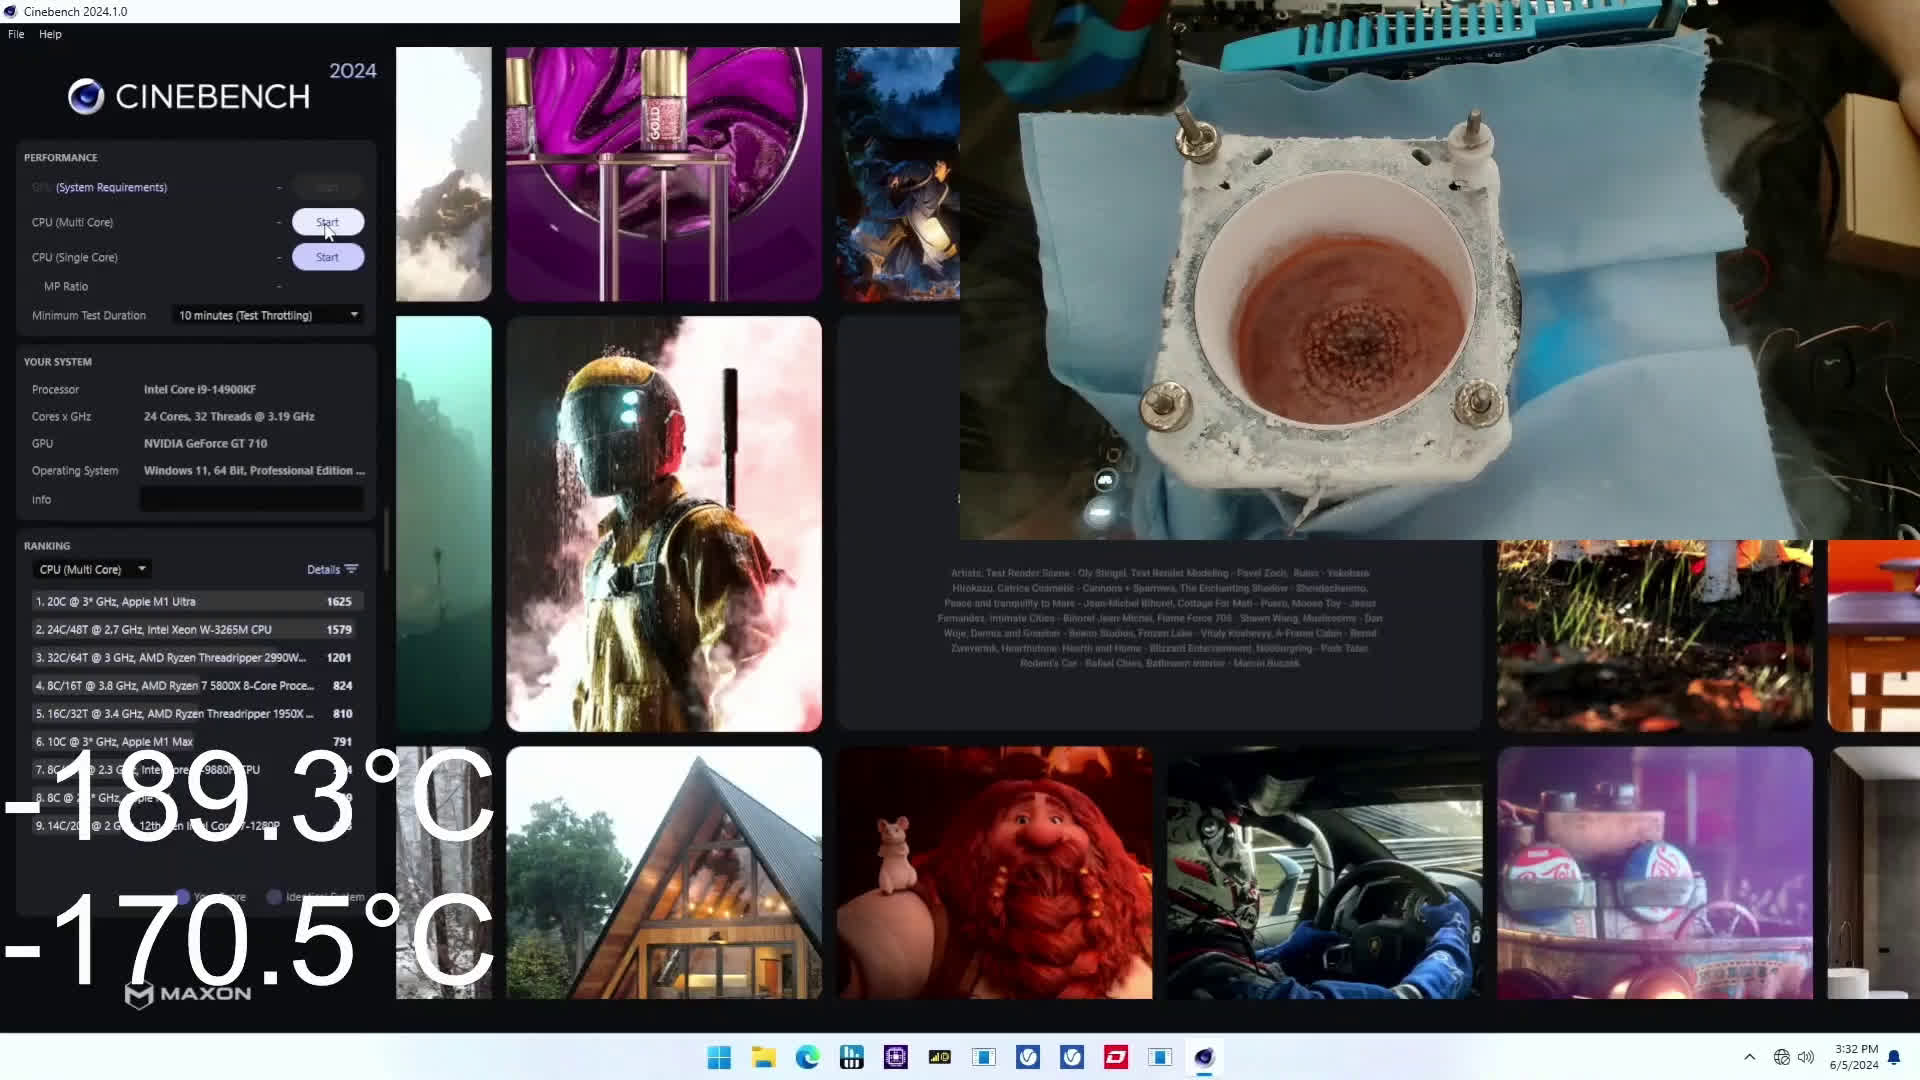The image size is (1920, 1080).
Task: Click the speaker volume tray icon
Action: point(1806,1057)
